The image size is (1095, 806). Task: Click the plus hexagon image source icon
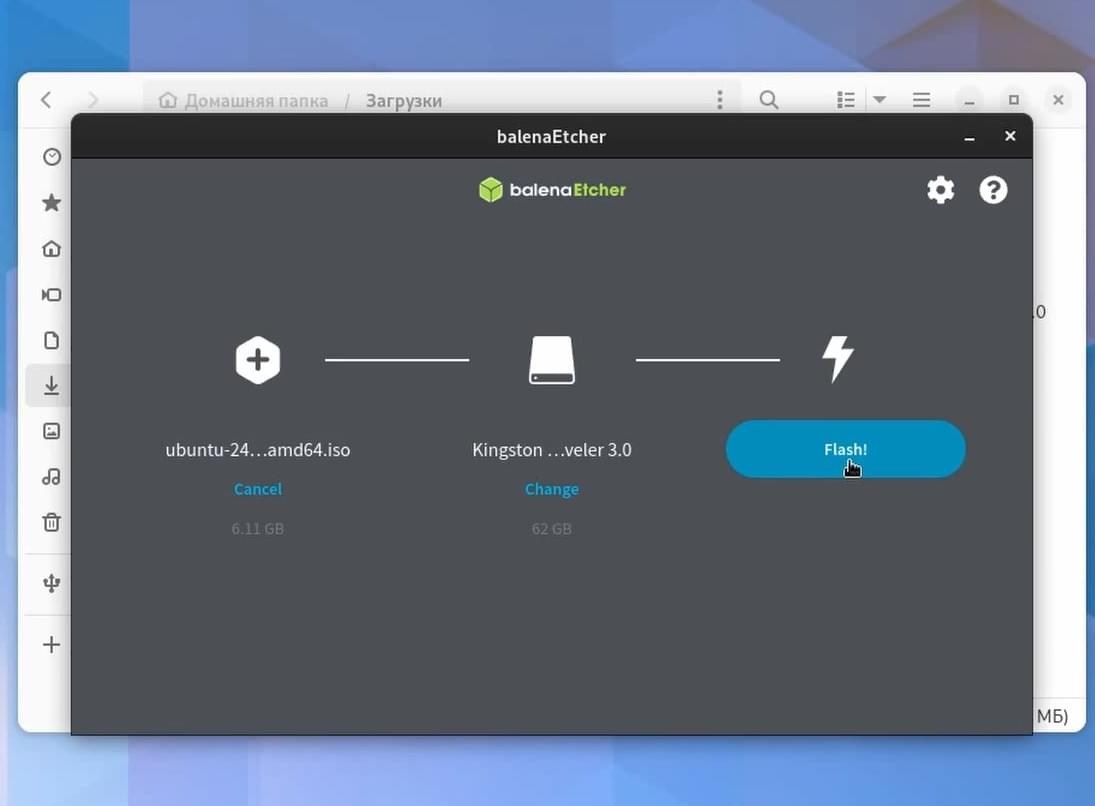click(x=258, y=360)
